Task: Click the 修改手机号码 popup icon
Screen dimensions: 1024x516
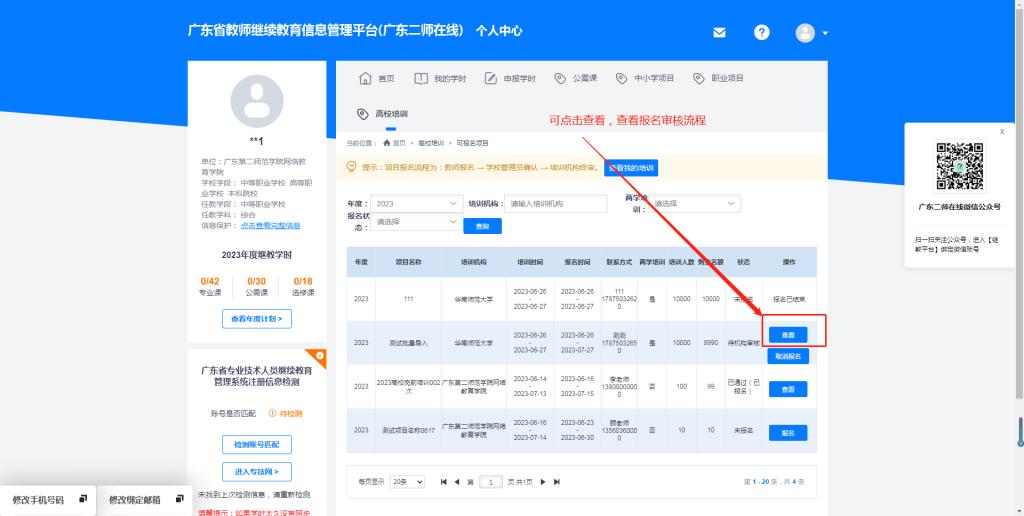Action: point(83,499)
